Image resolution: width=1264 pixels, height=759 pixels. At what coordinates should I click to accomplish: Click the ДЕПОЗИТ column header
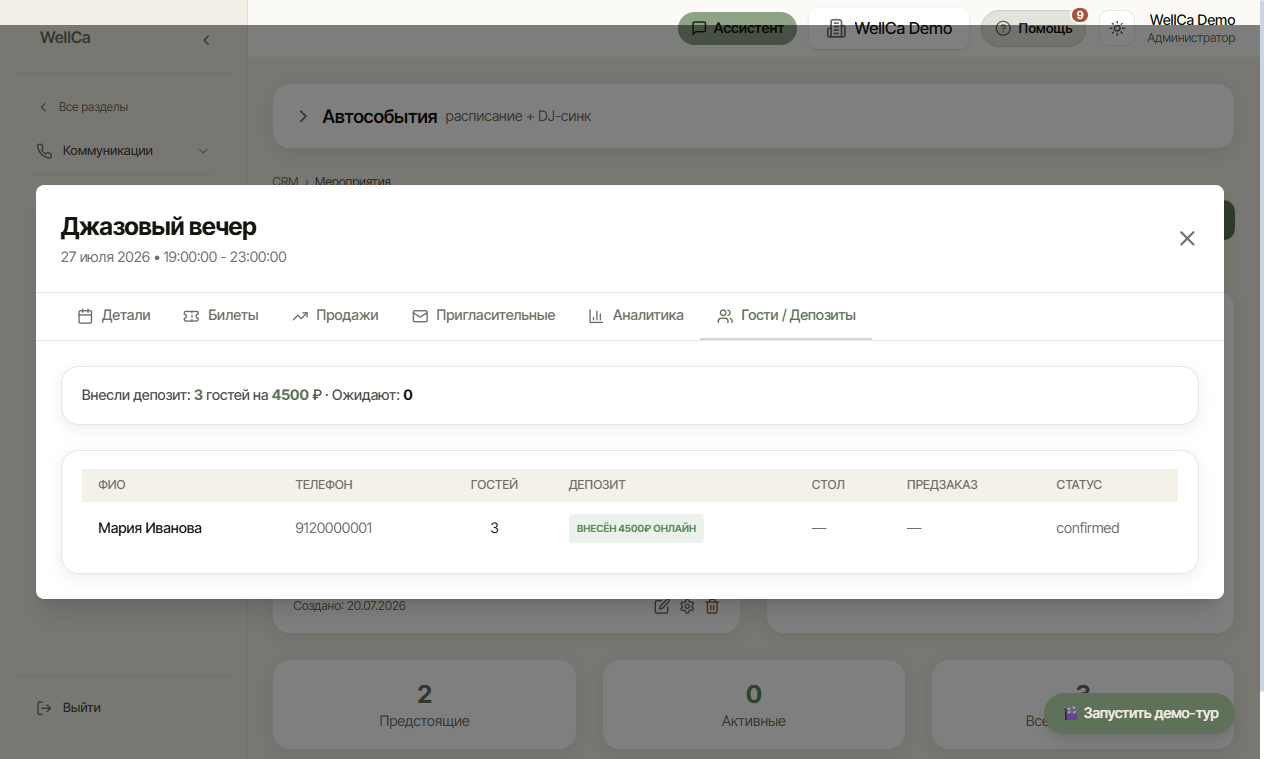(x=597, y=485)
